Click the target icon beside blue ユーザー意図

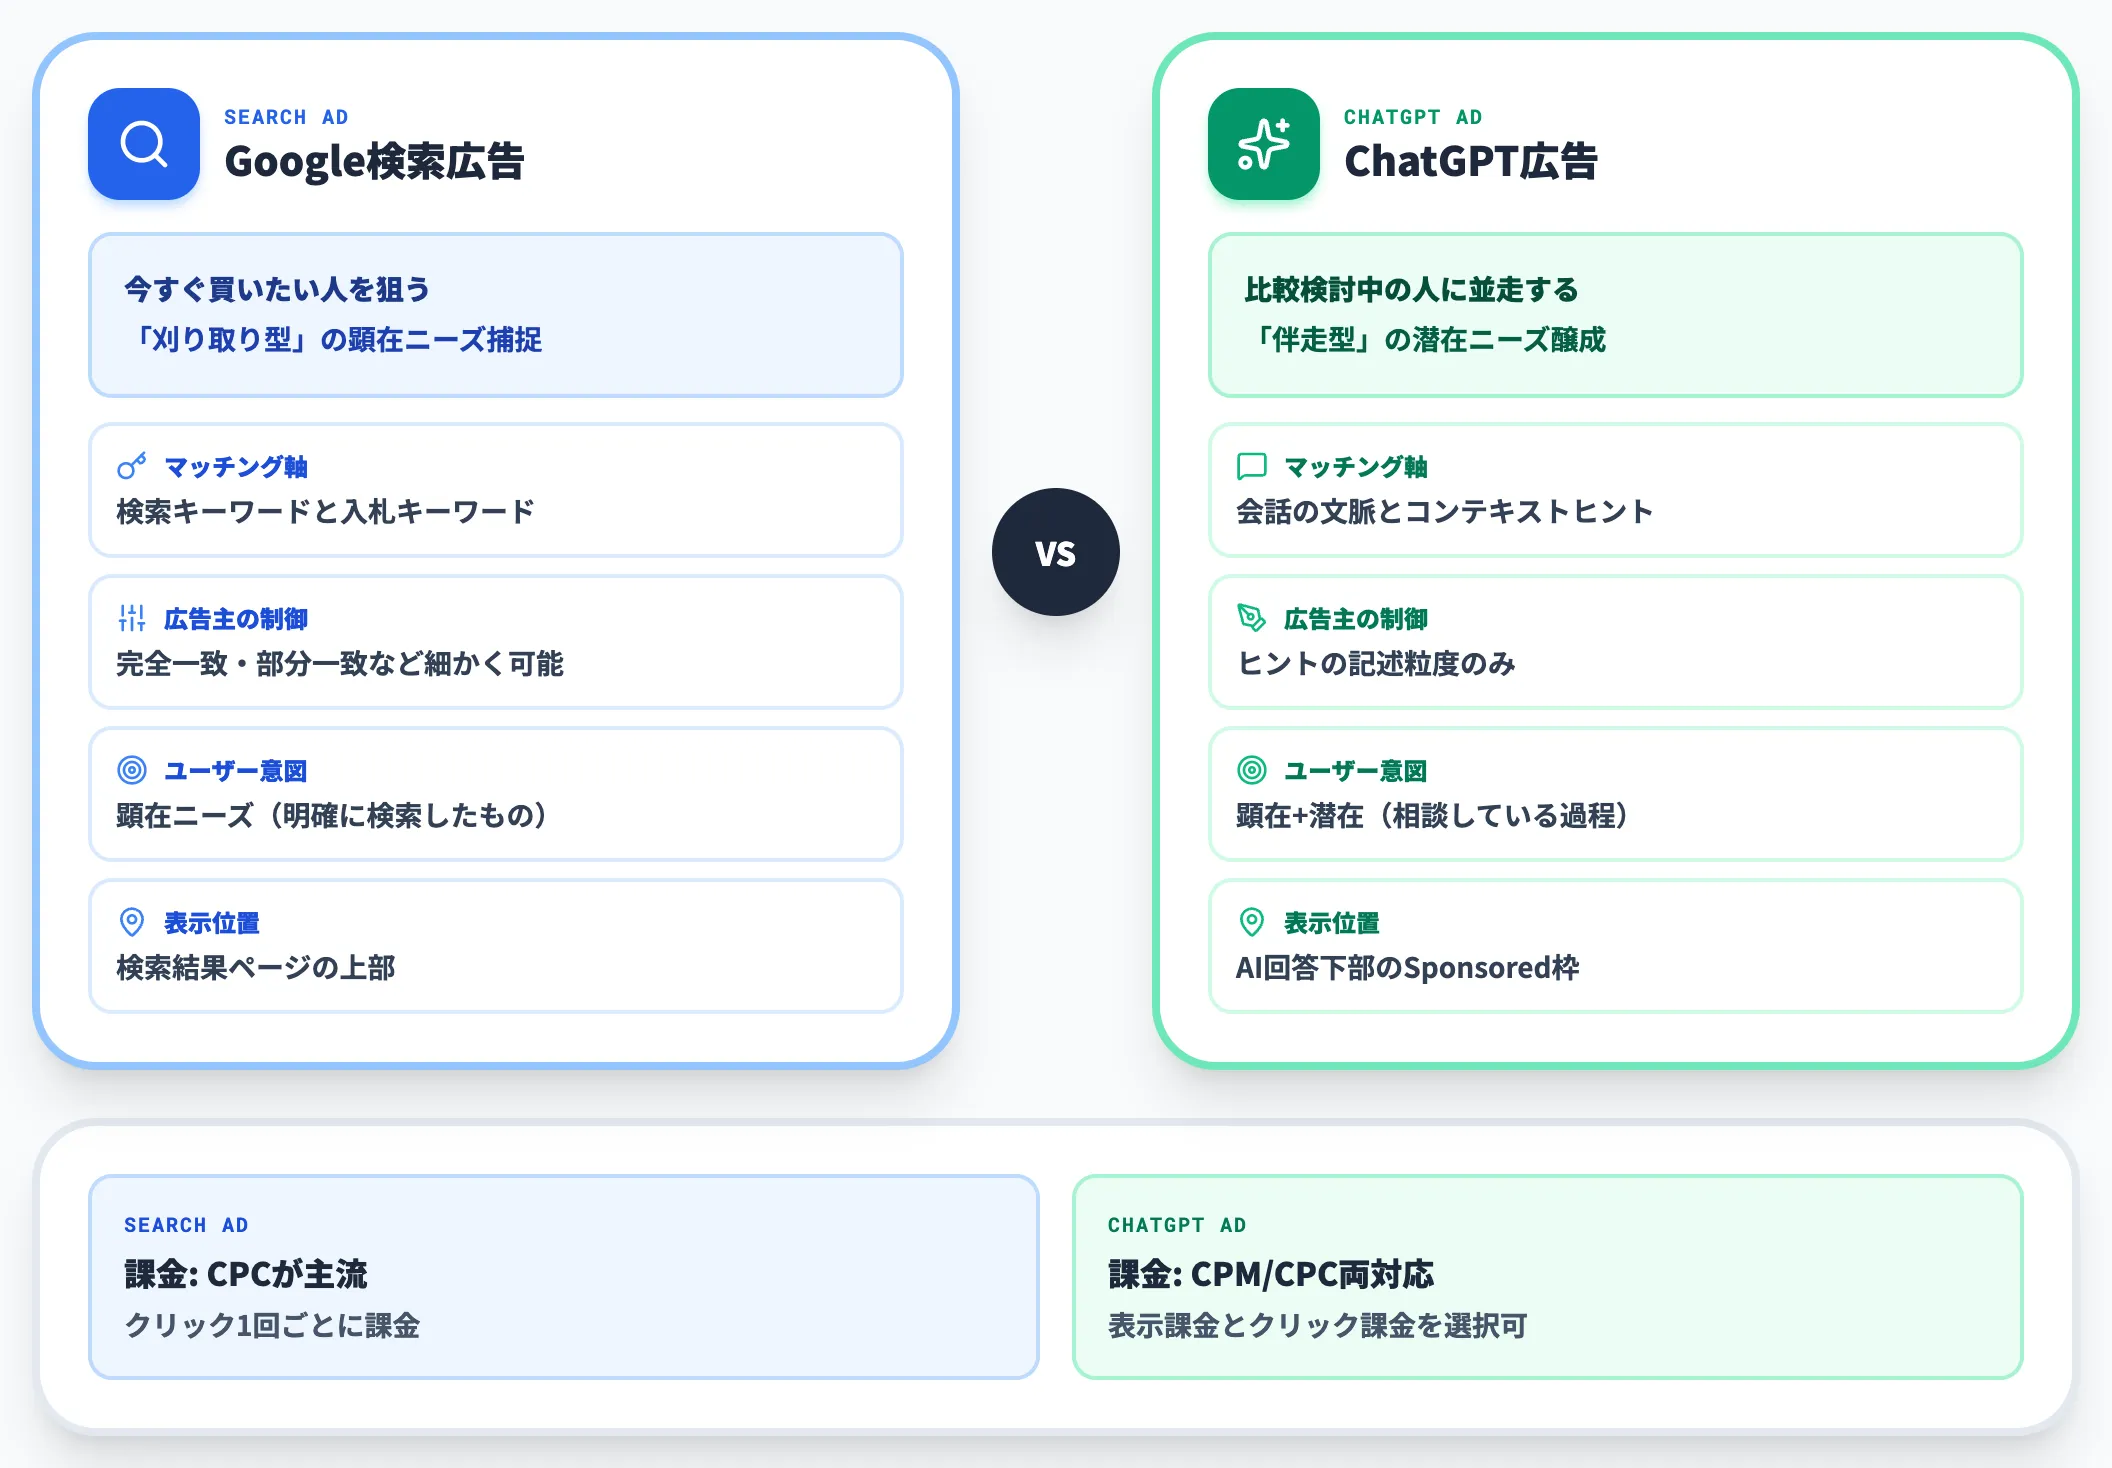tap(132, 770)
